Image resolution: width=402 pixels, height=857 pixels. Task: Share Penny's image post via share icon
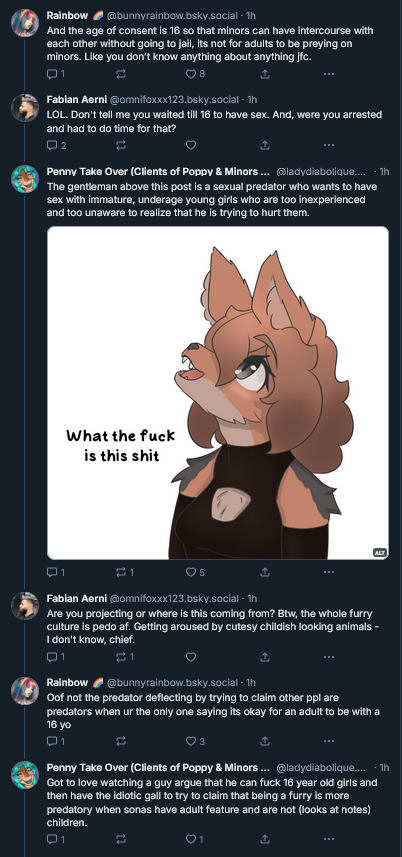pyautogui.click(x=265, y=572)
